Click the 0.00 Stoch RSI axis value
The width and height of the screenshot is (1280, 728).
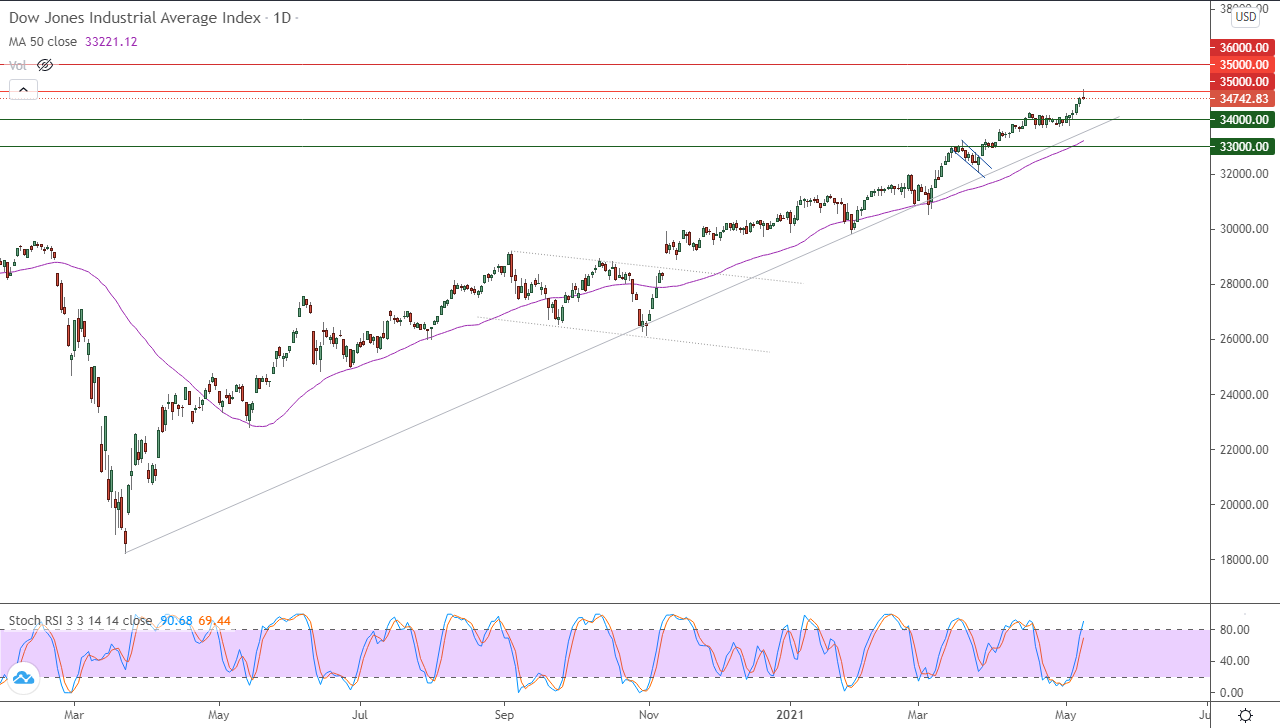coord(1231,692)
